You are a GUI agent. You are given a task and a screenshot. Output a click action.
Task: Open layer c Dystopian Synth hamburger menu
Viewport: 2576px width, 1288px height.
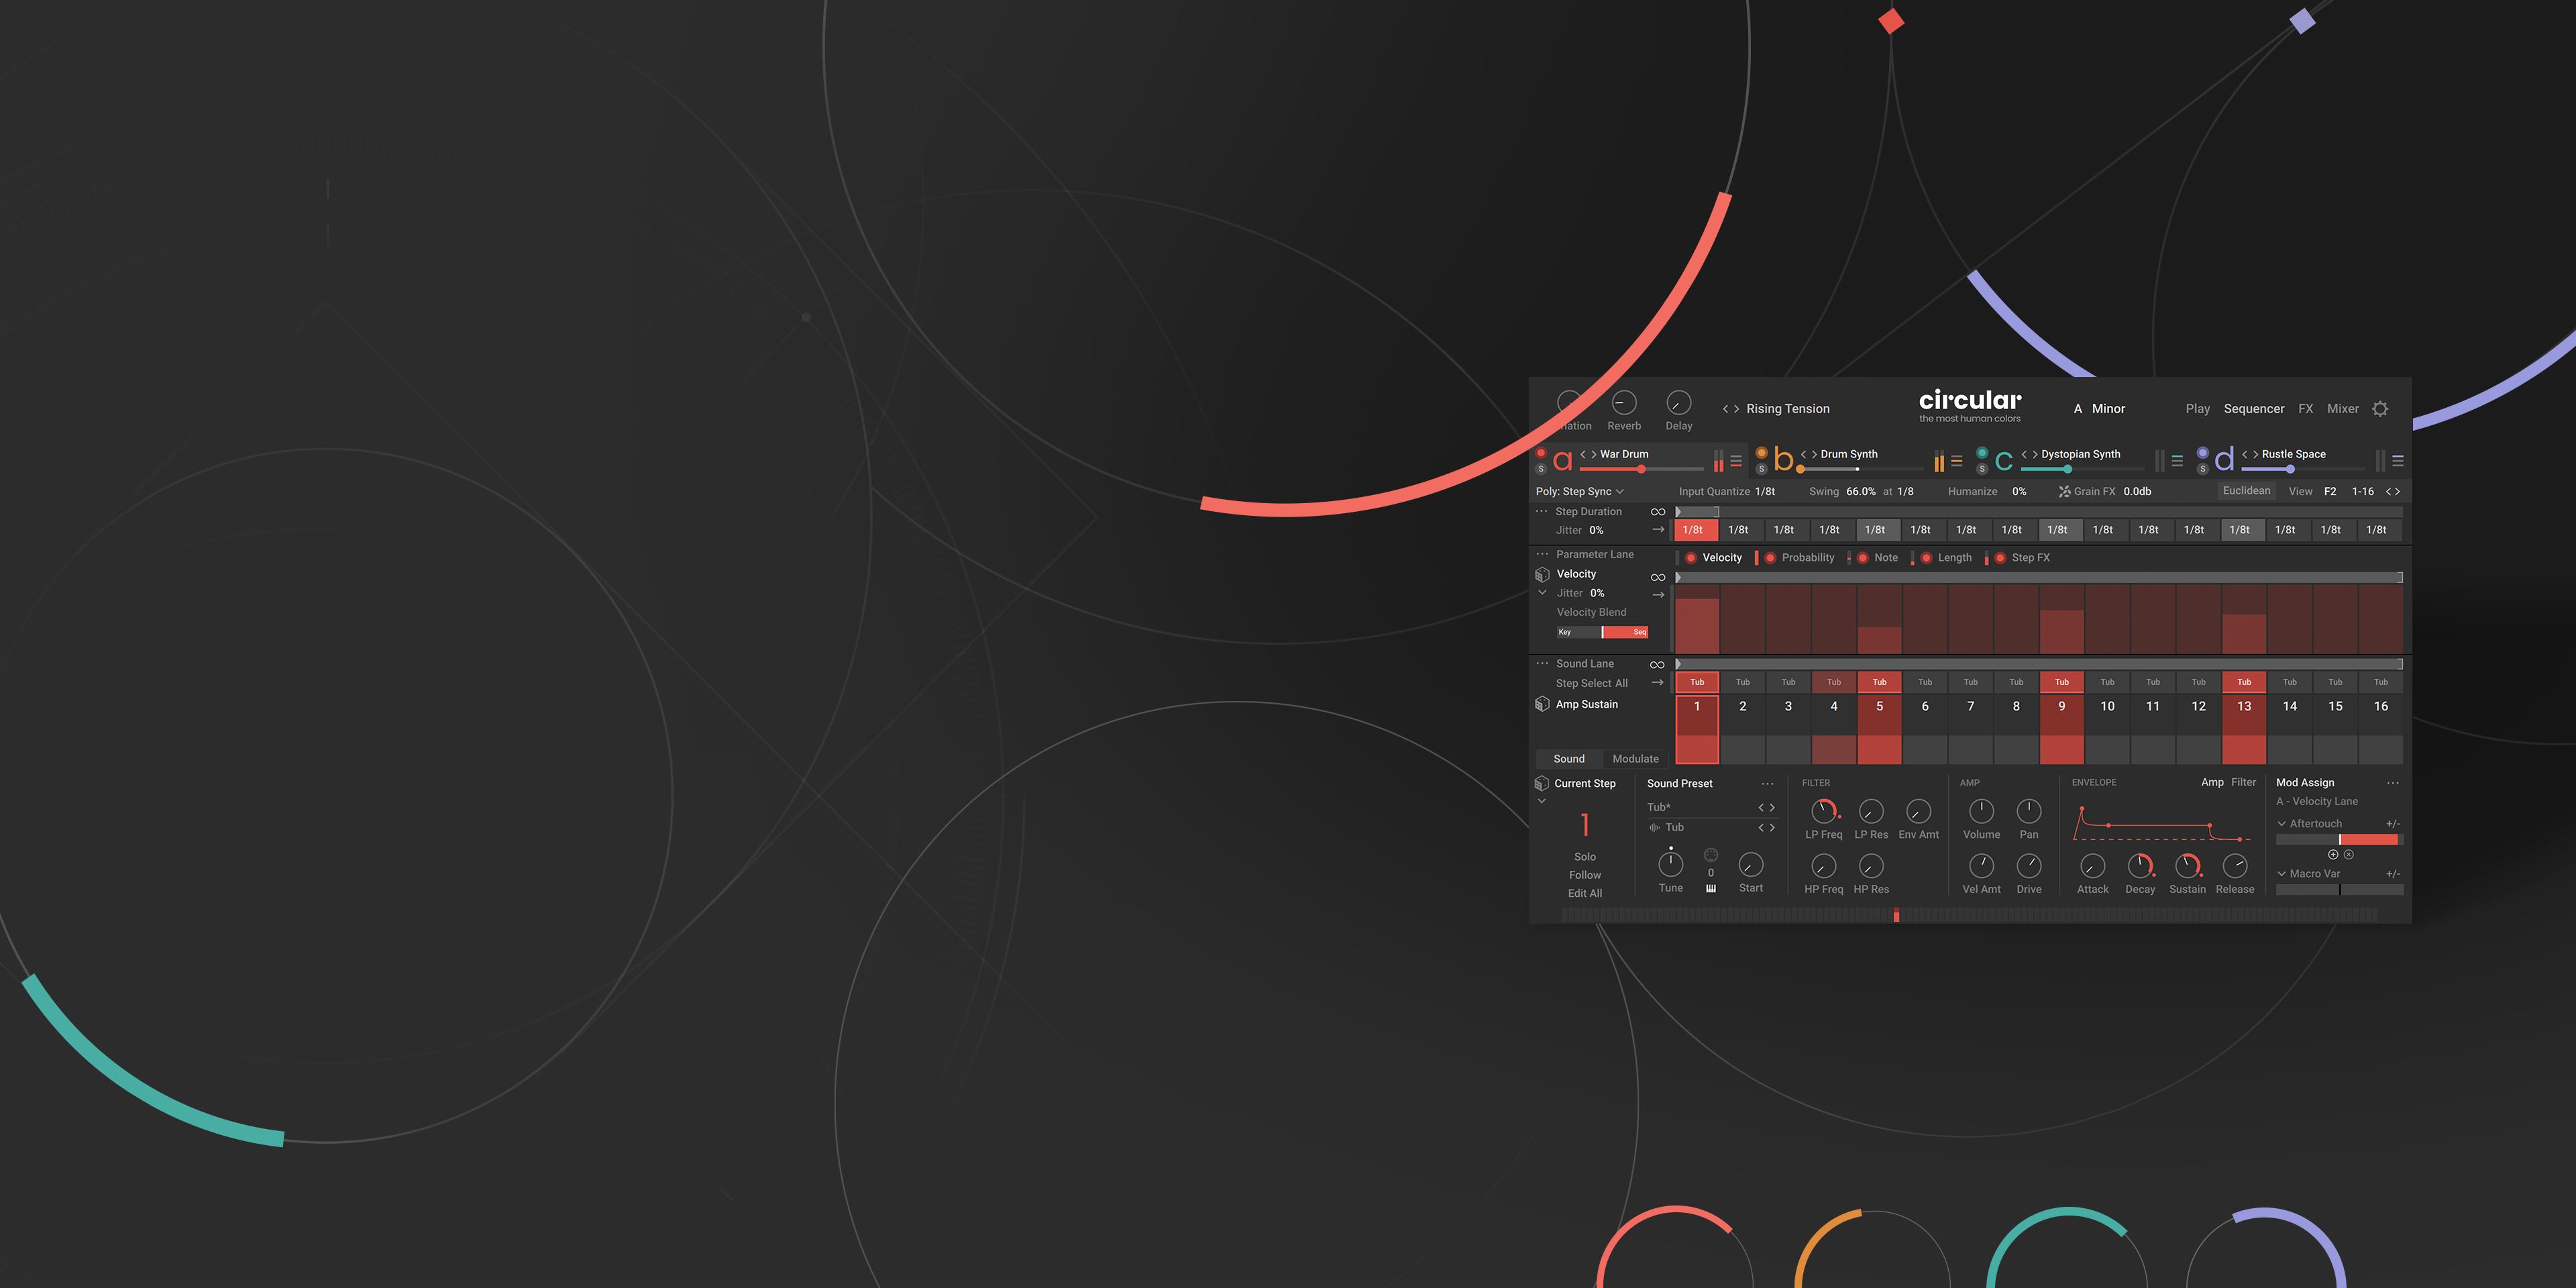(x=2177, y=461)
